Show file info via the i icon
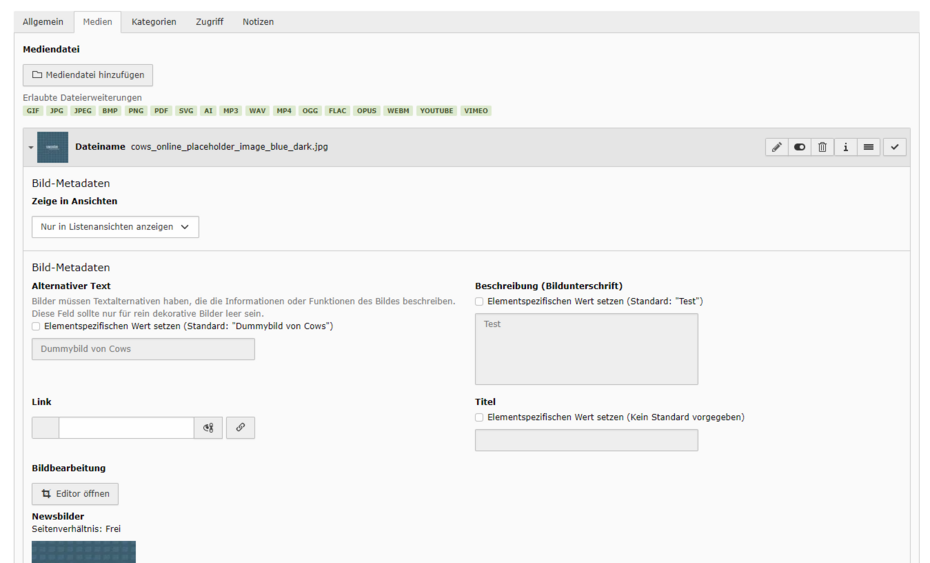The image size is (930, 563). click(x=845, y=147)
